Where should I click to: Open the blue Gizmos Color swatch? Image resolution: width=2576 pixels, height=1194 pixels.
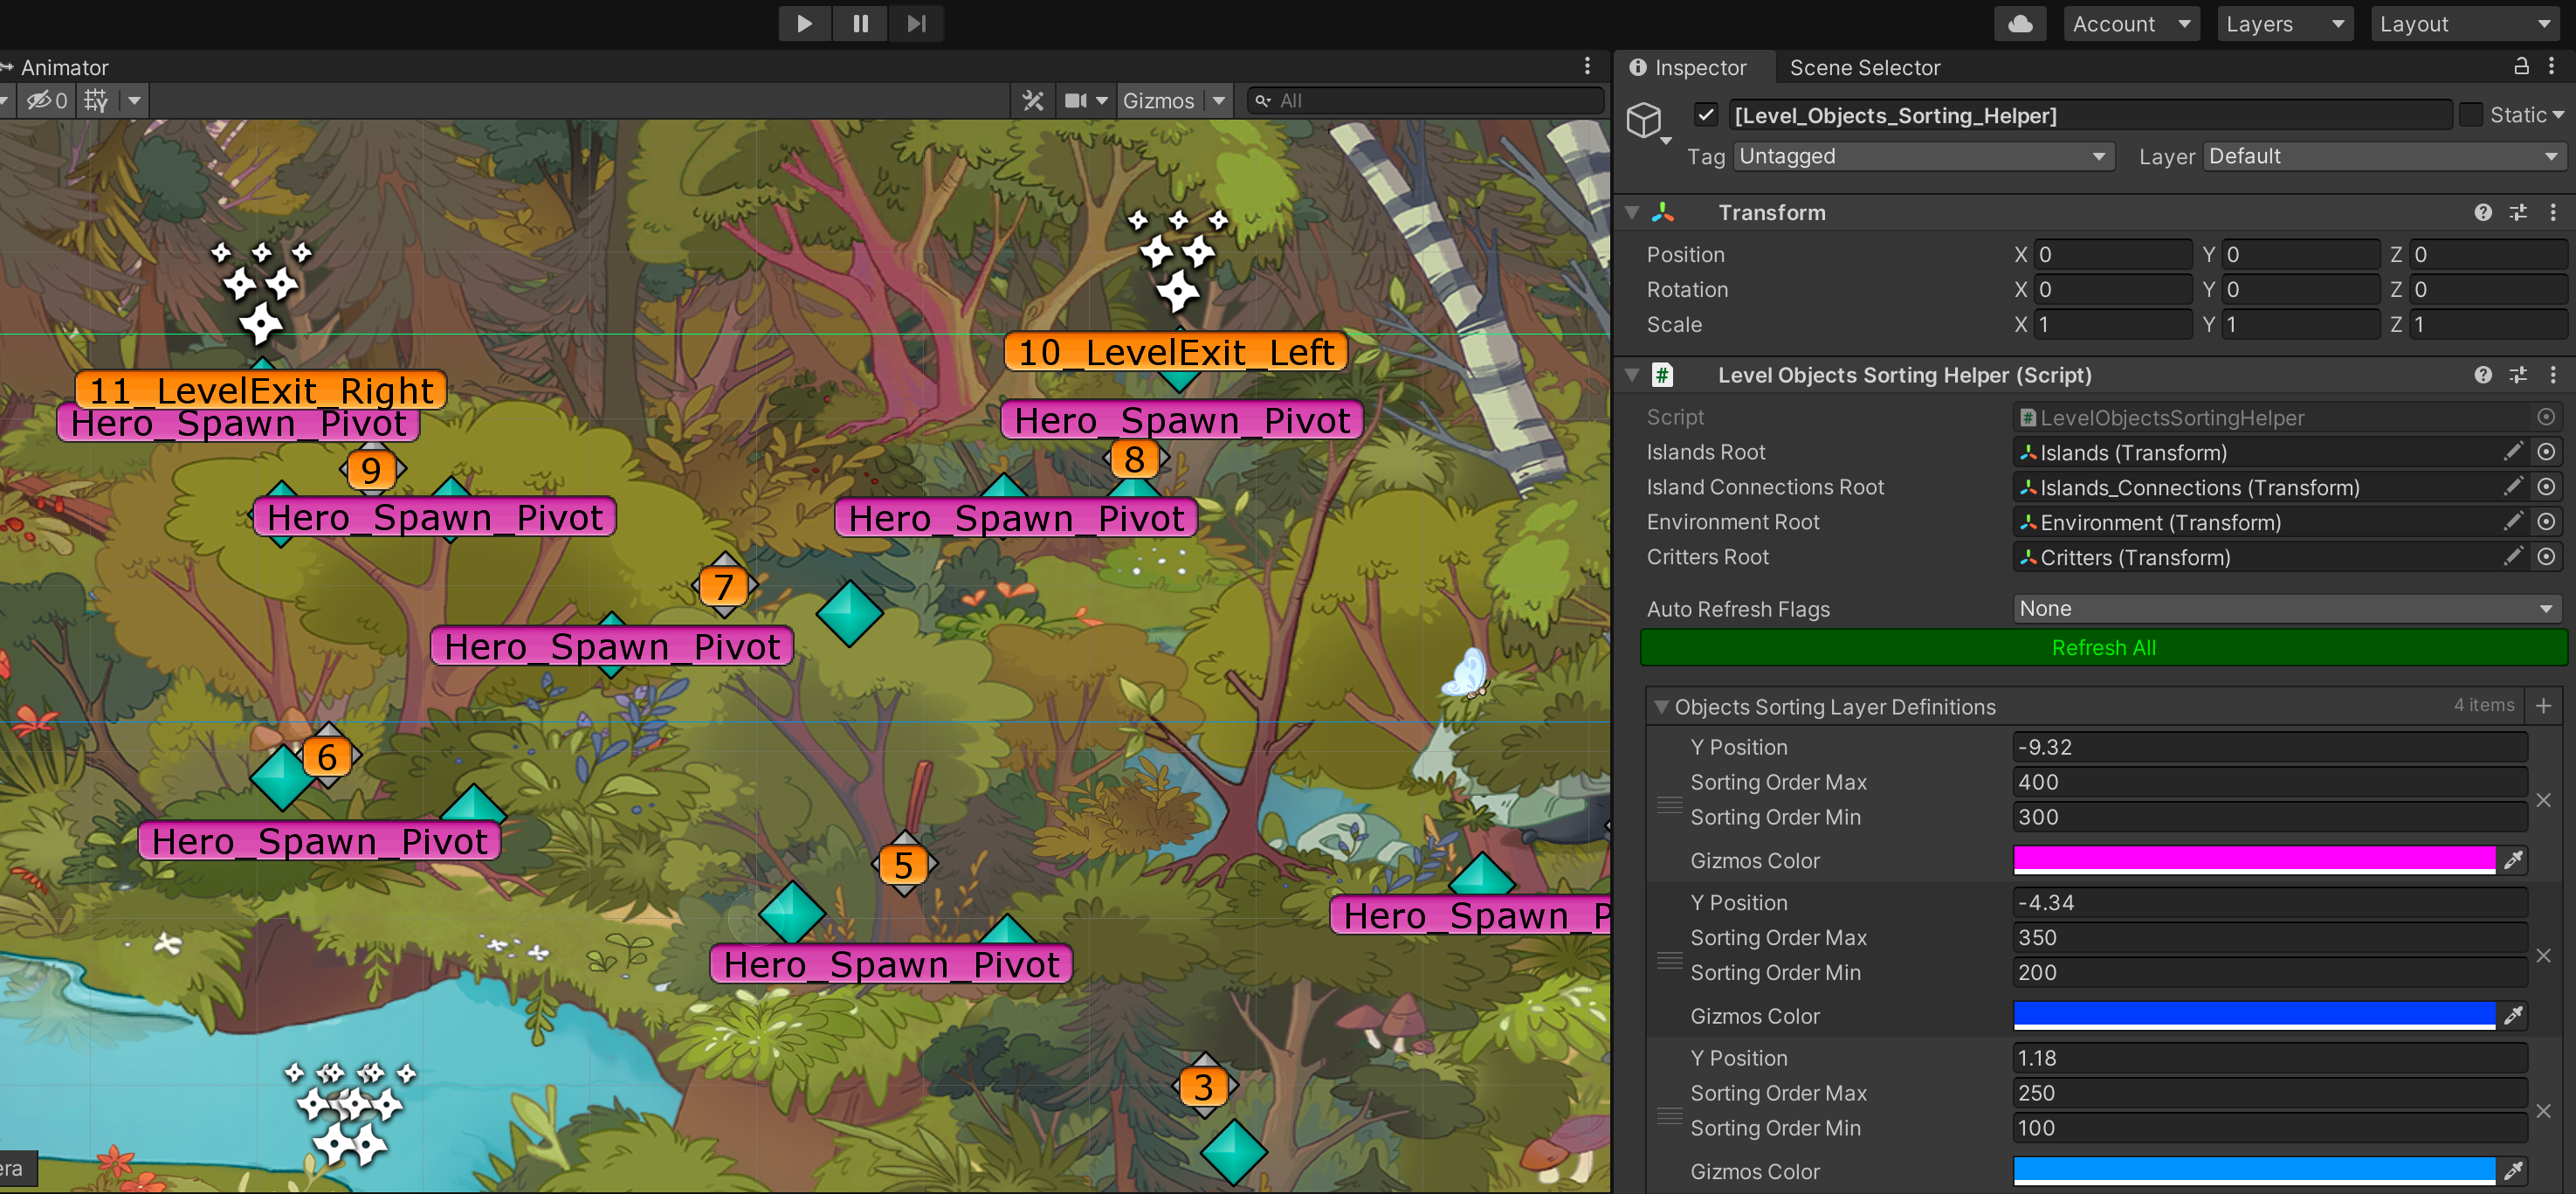[x=2254, y=1016]
